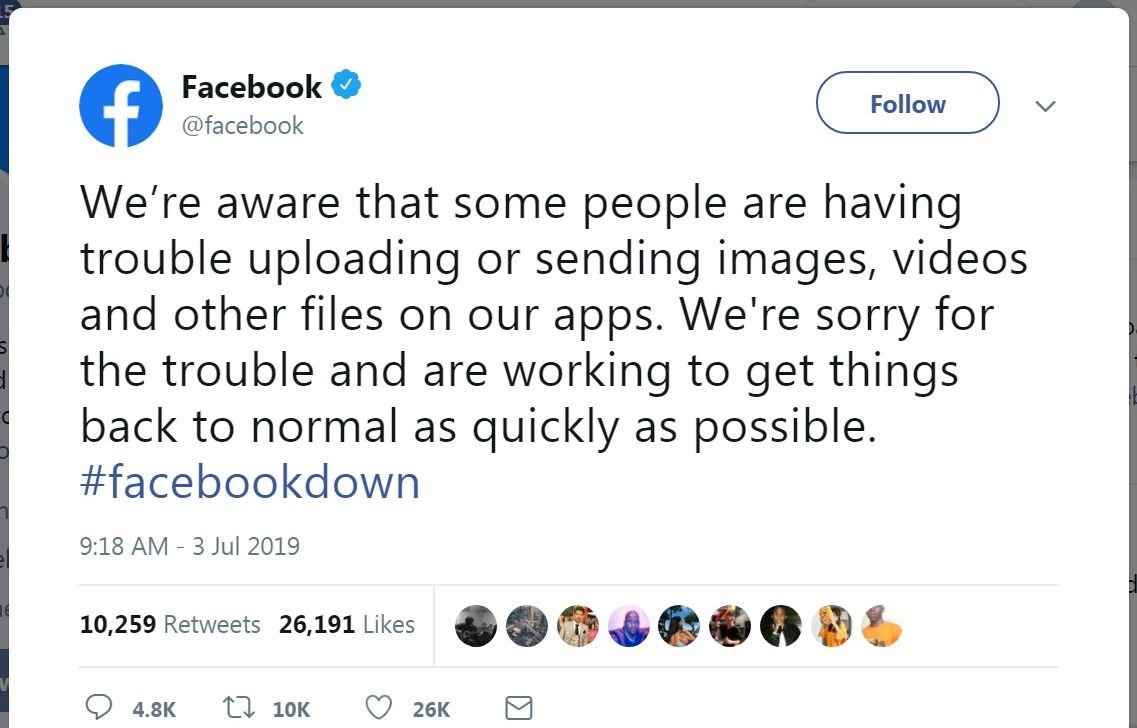
Task: Retweet using the retweet arrows icon
Action: click(238, 707)
